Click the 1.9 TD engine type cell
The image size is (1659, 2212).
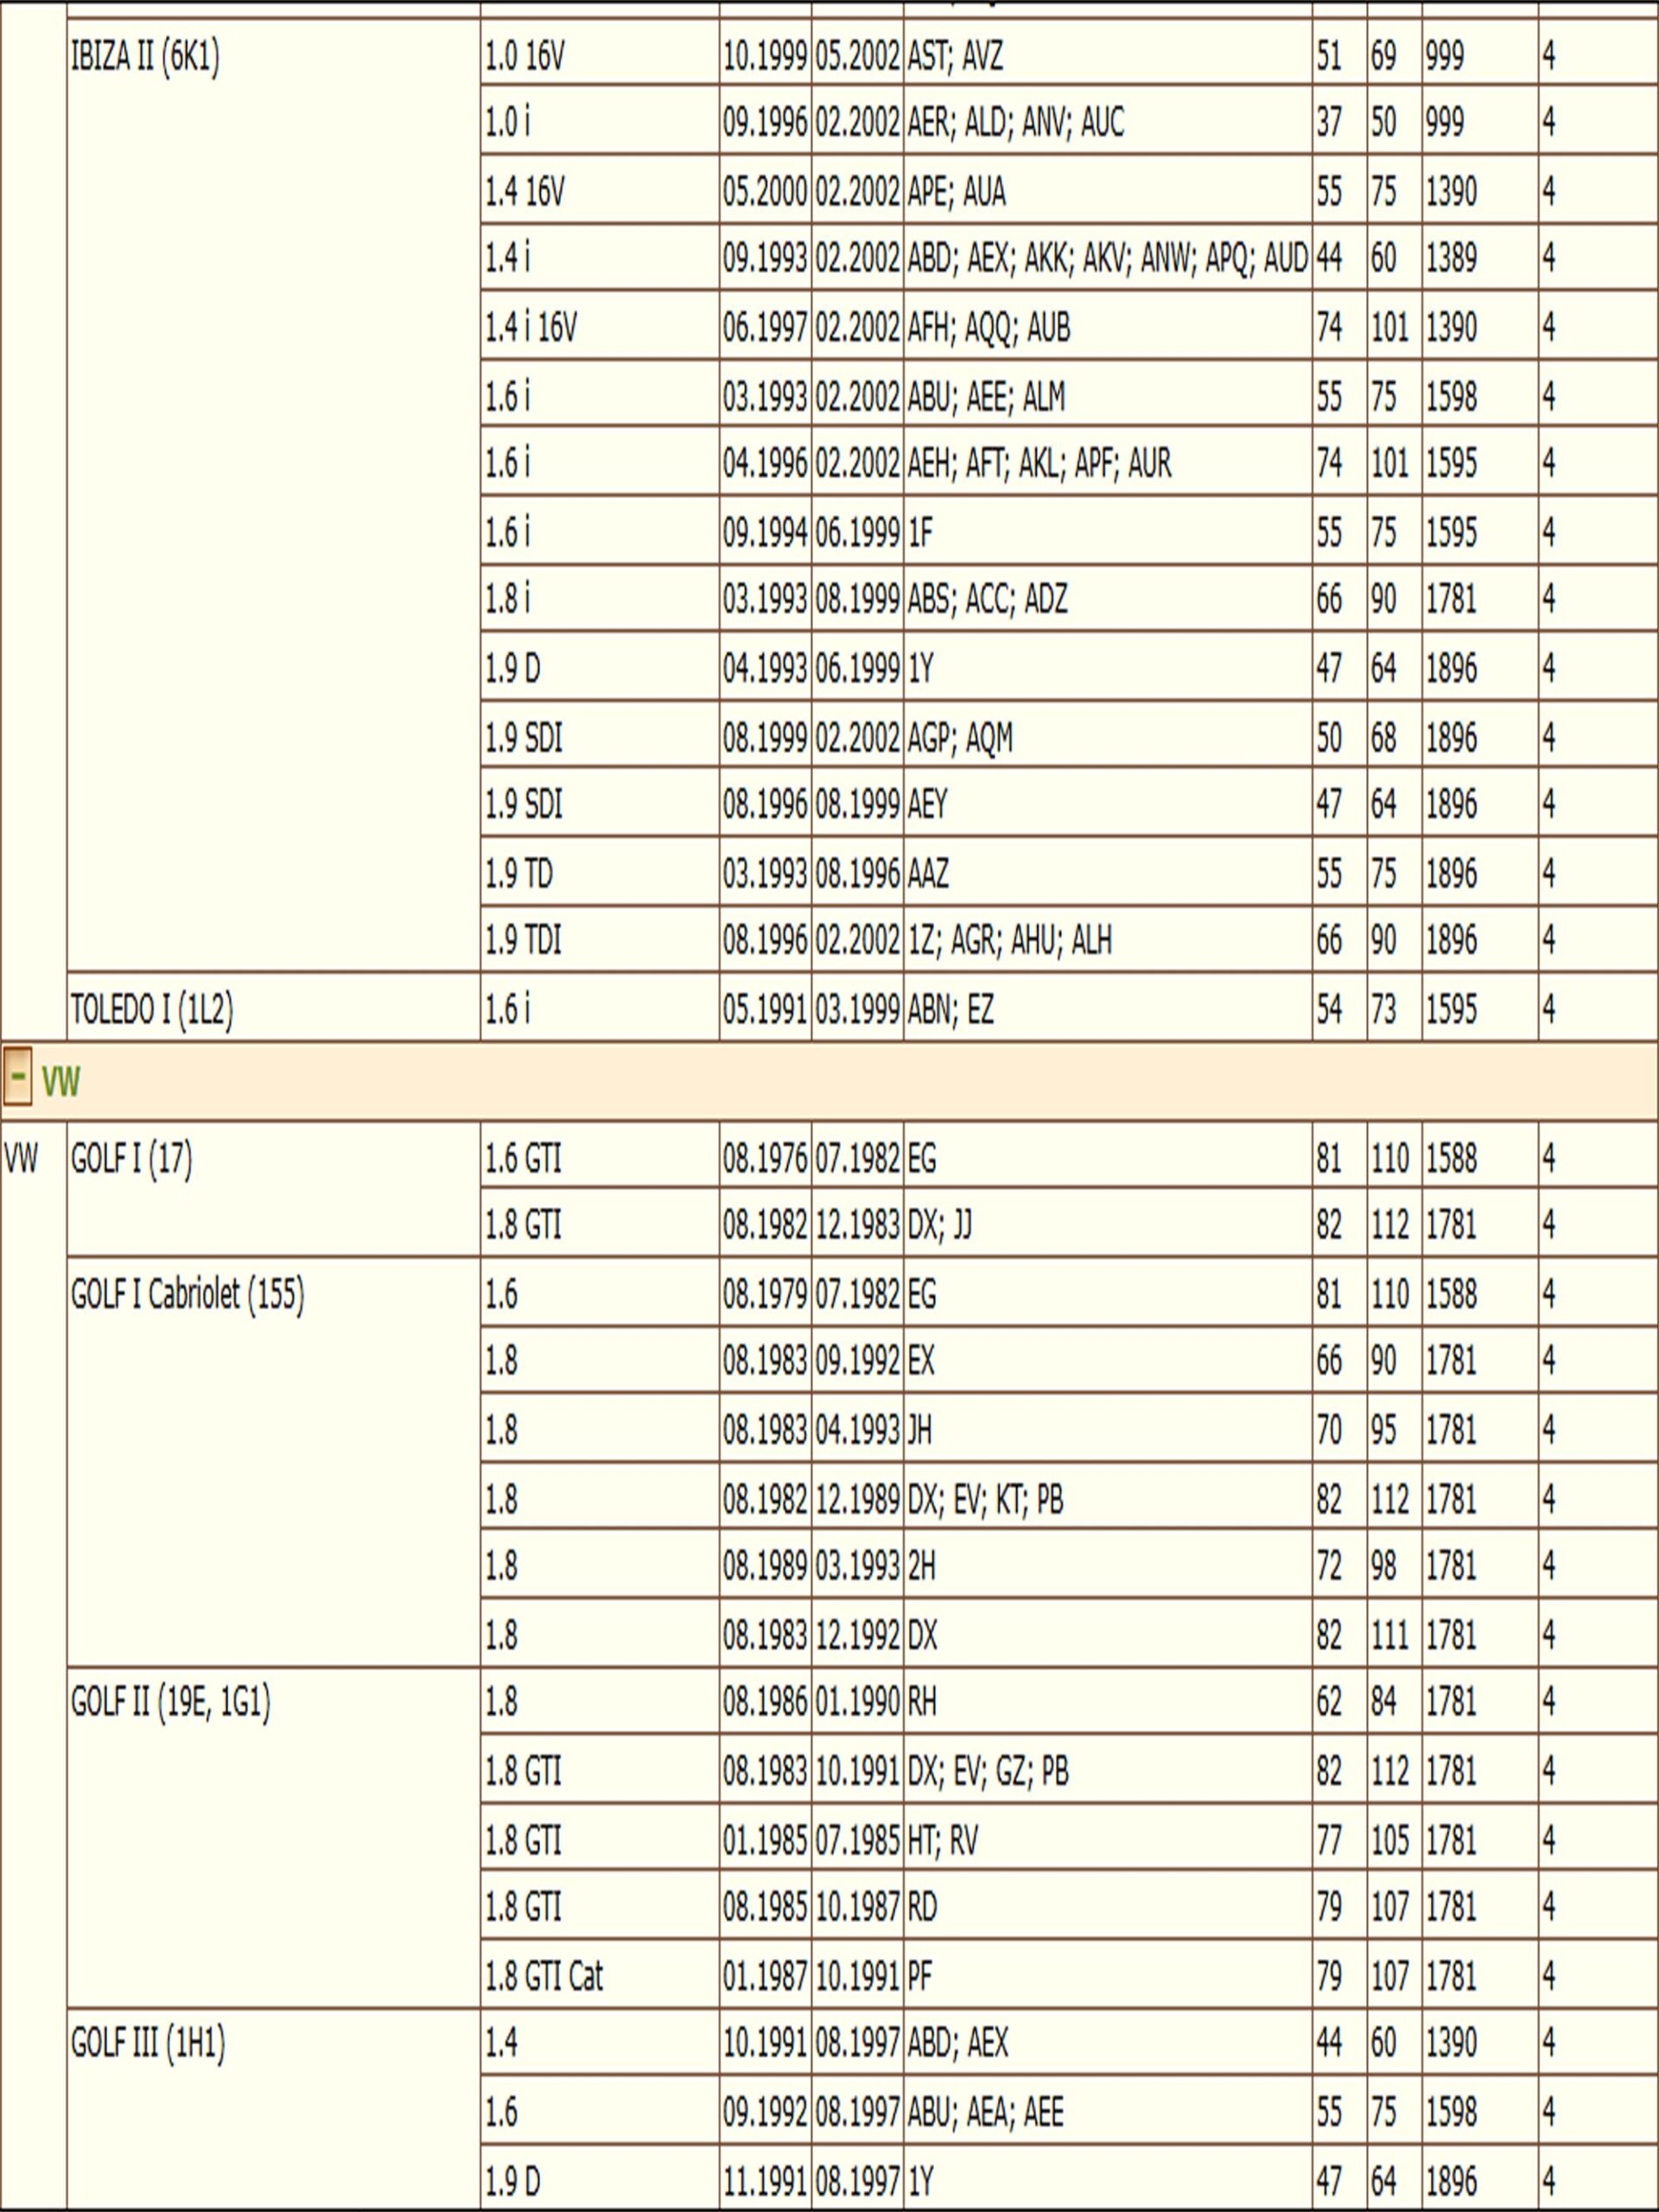click(x=518, y=873)
